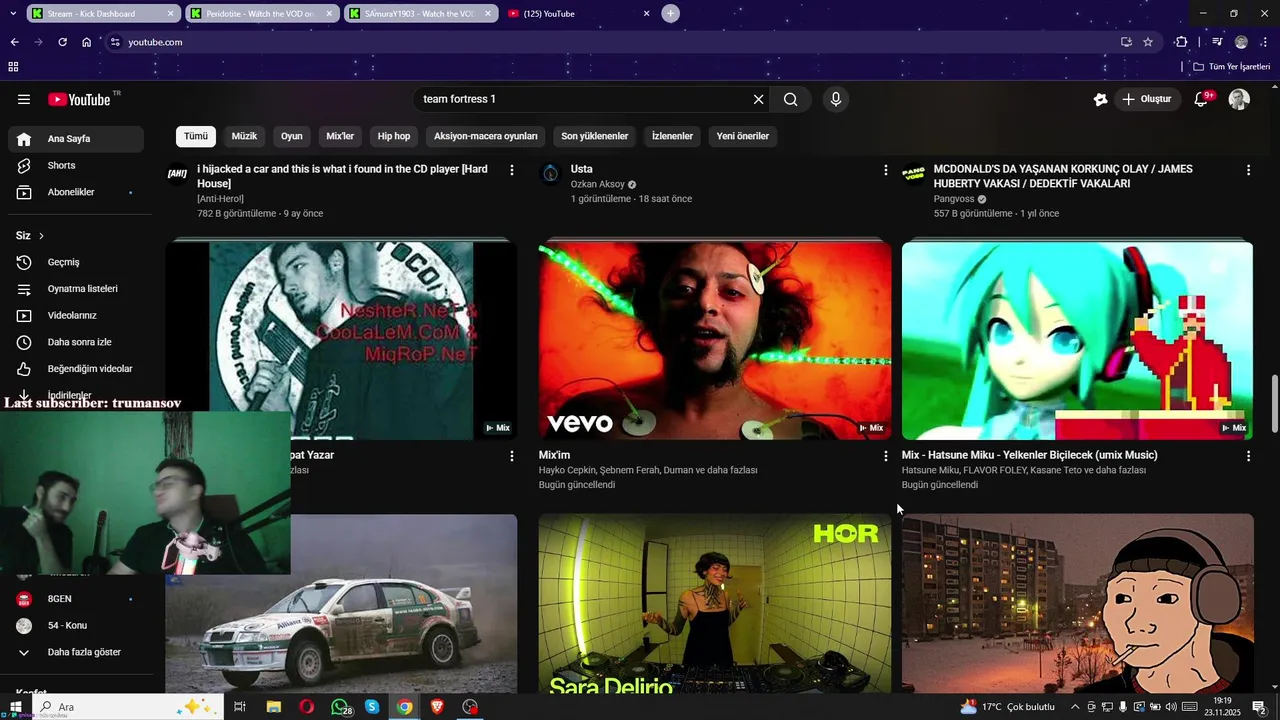Expand Daha fazla göster in subscriptions

tap(76, 652)
